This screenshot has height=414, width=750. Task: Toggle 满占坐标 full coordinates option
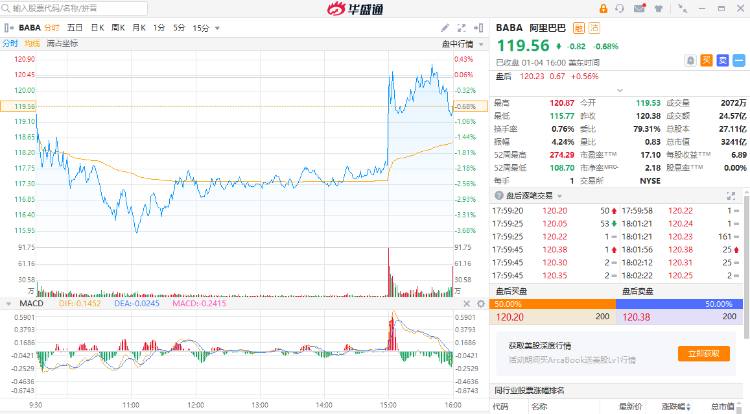pyautogui.click(x=62, y=44)
